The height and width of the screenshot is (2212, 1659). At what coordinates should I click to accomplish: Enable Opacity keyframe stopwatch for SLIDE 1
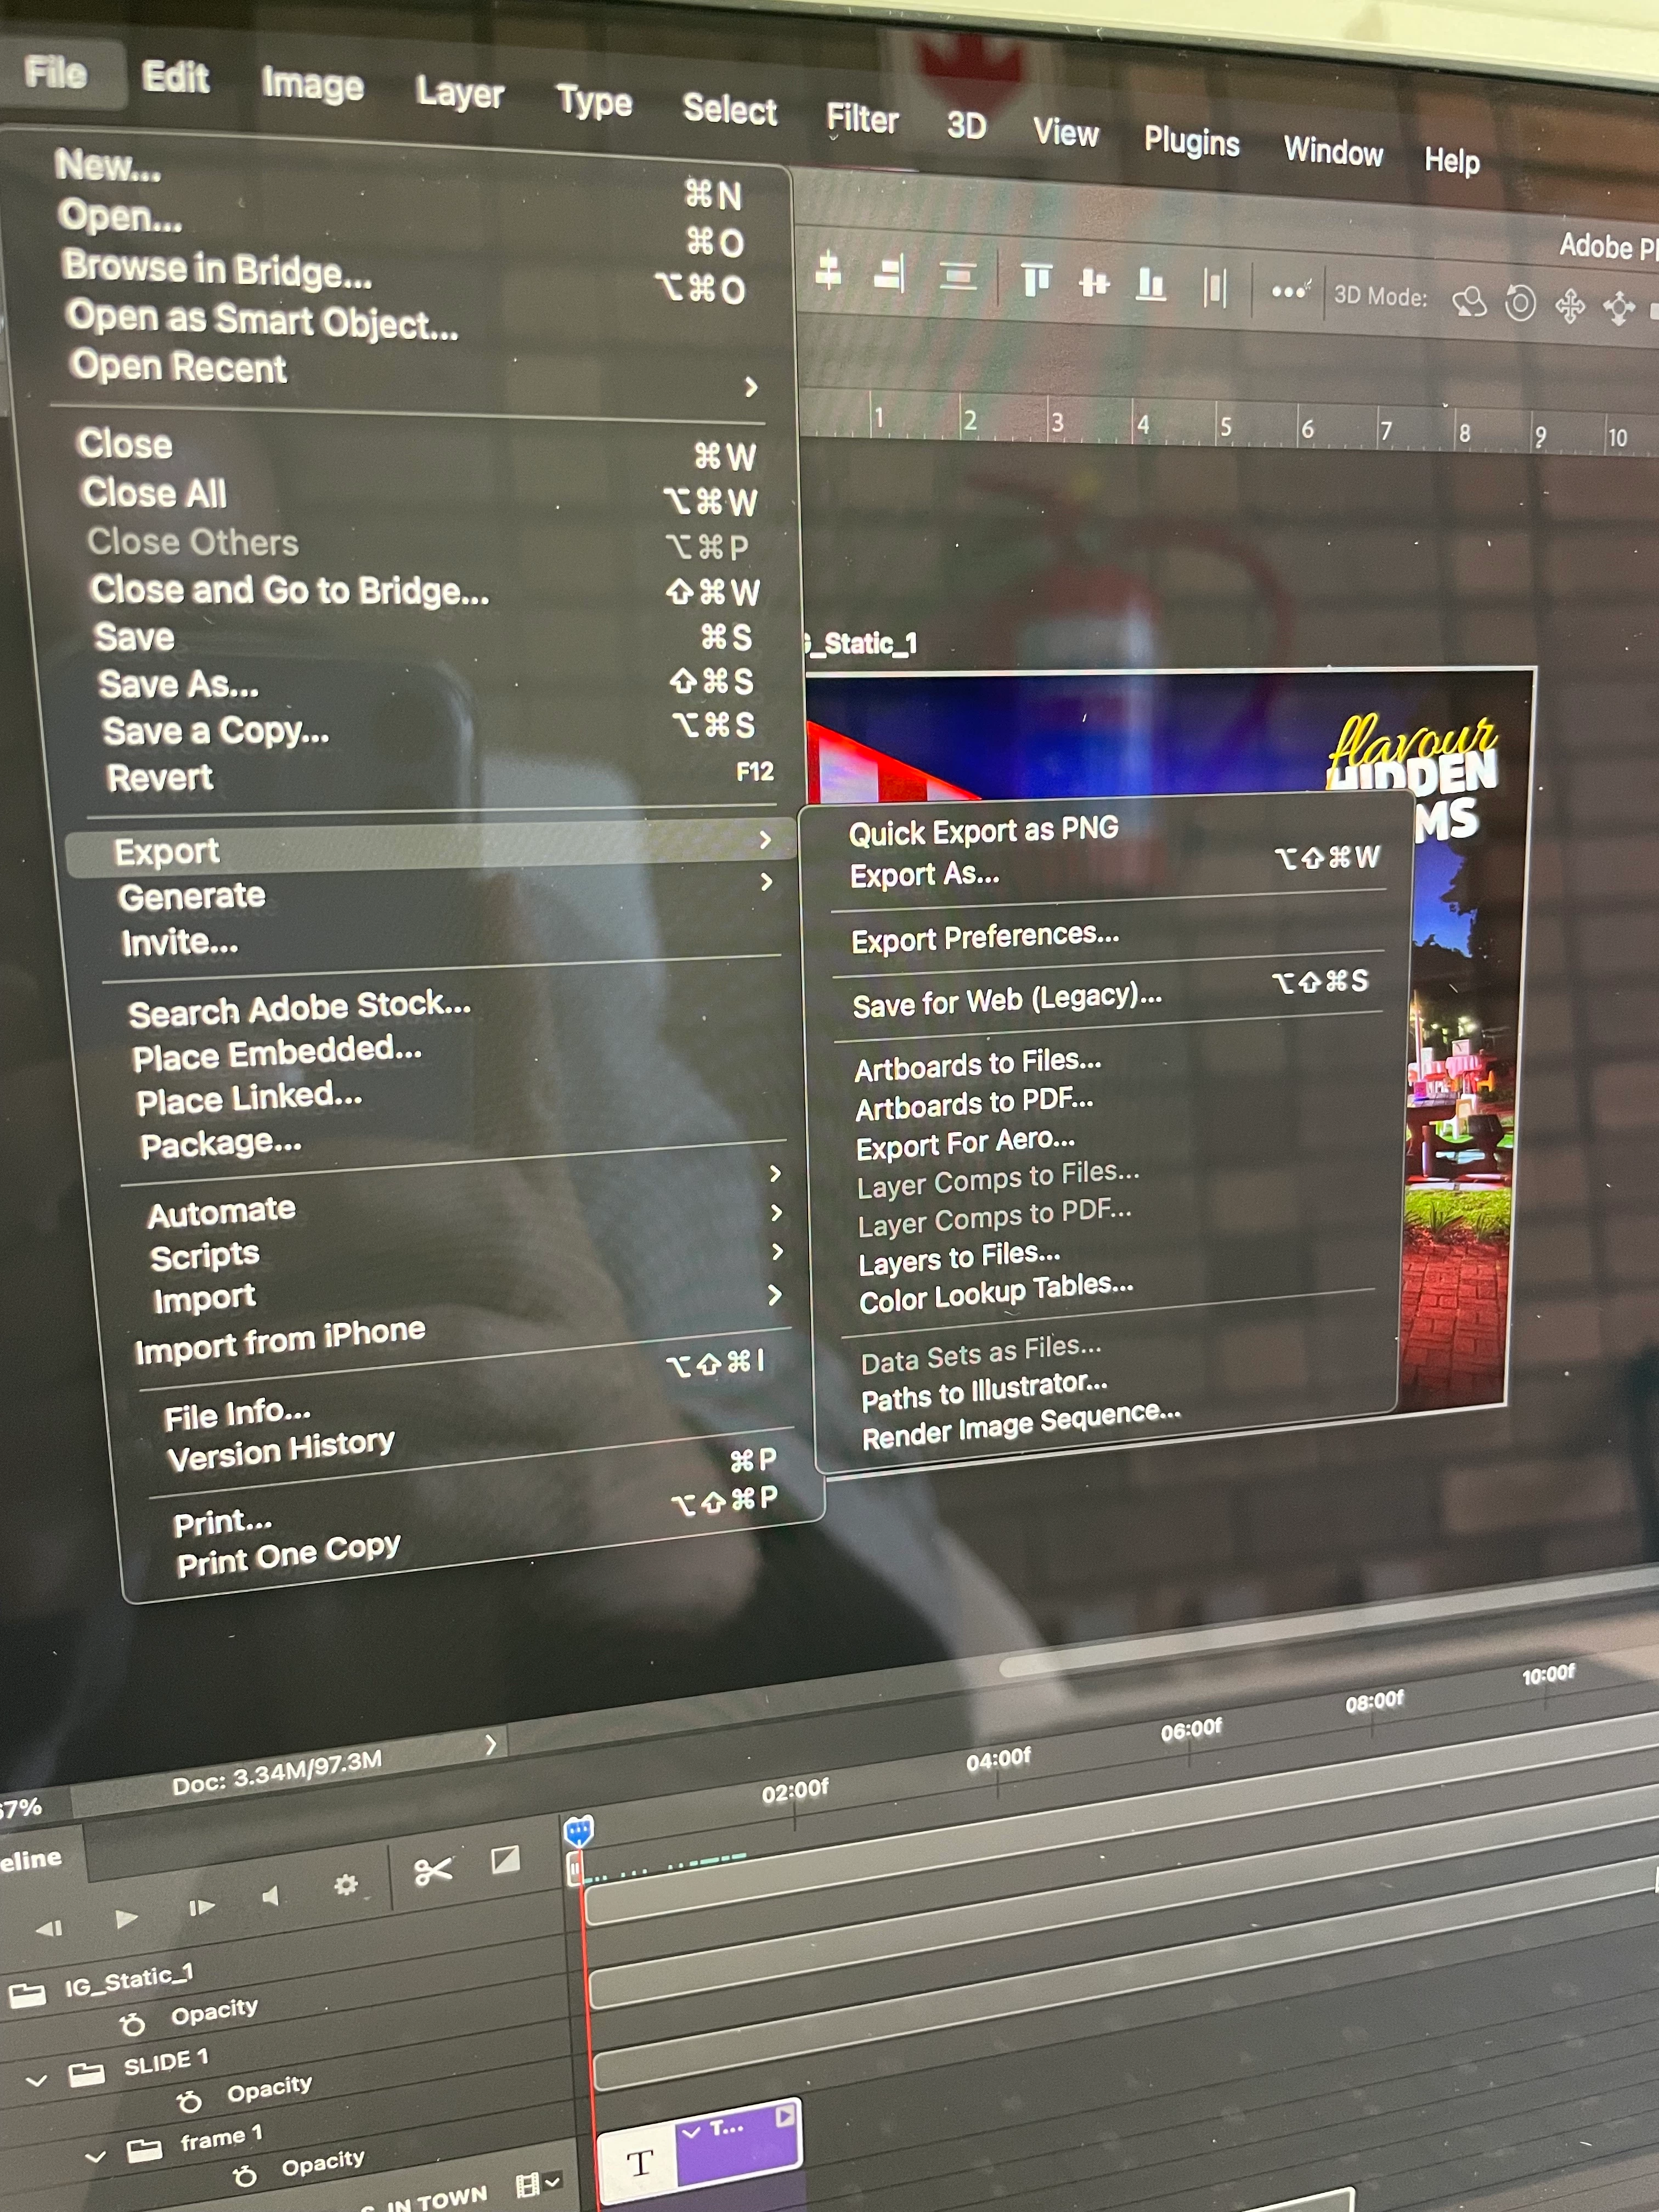189,2103
